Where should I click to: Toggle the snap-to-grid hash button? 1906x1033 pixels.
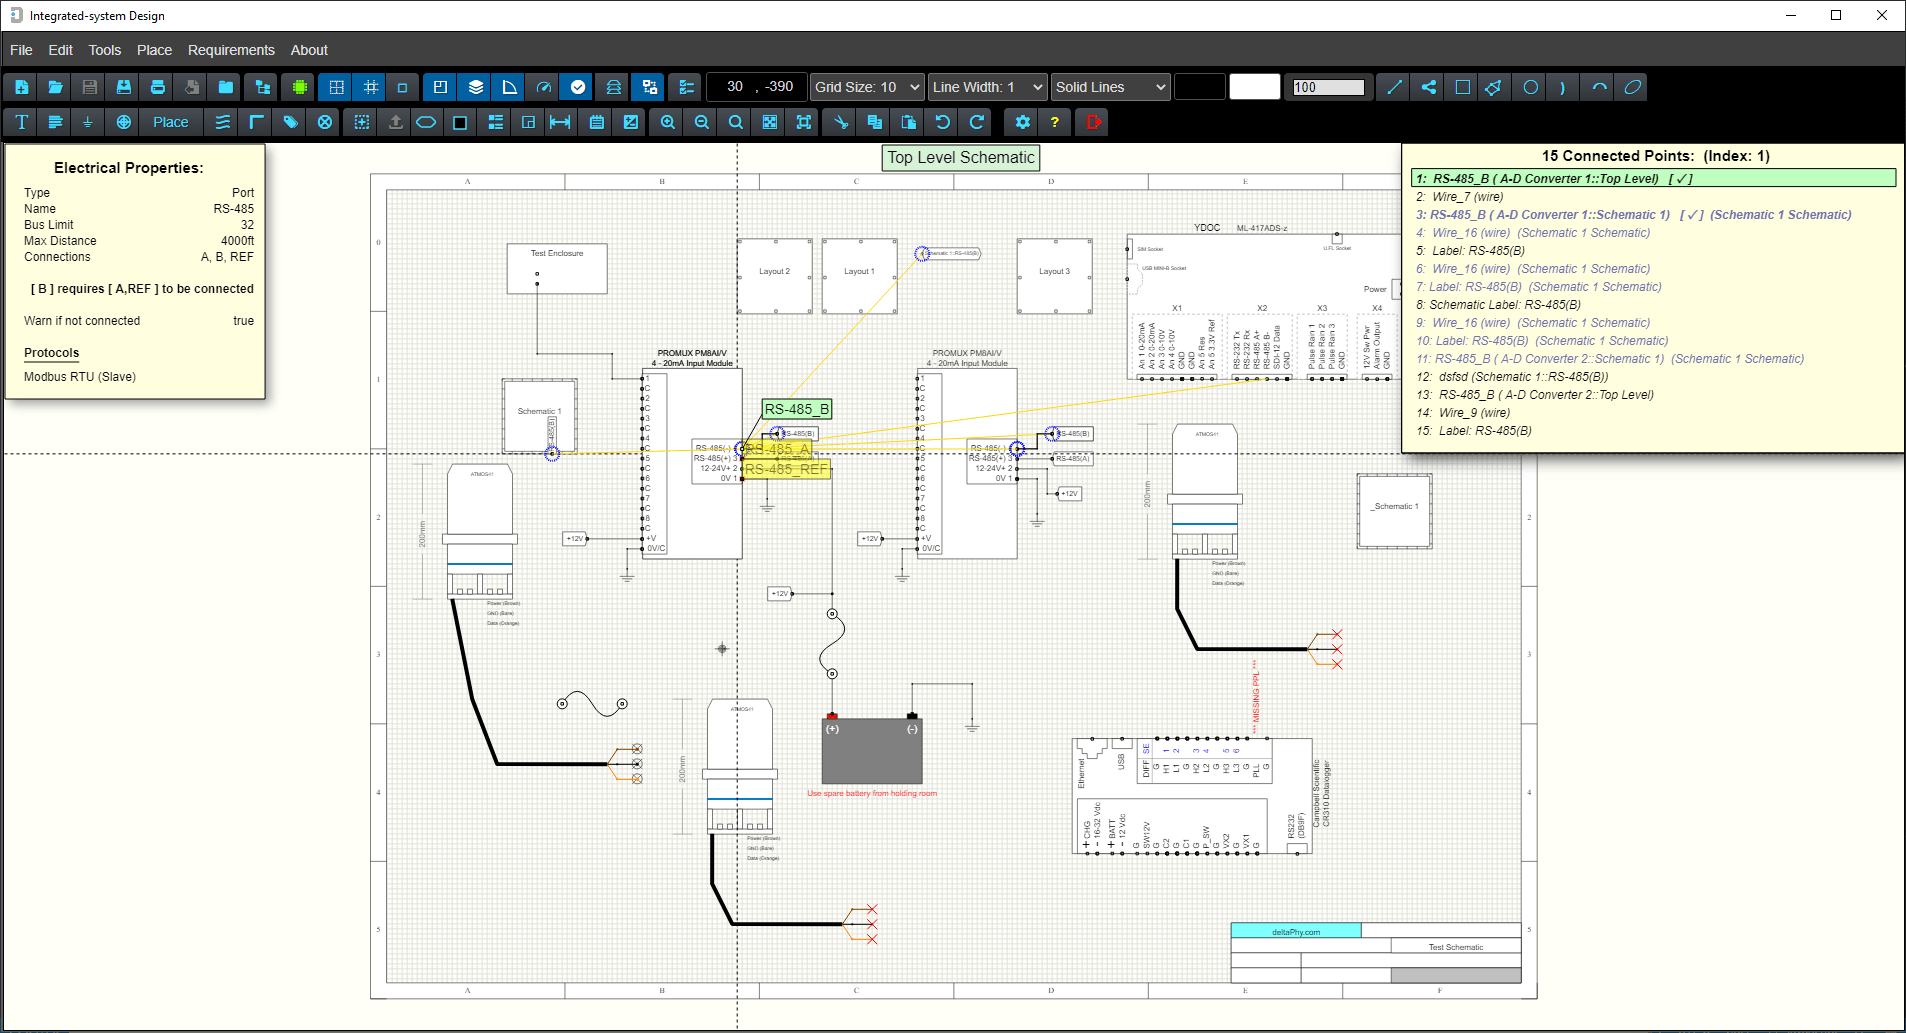pos(371,87)
